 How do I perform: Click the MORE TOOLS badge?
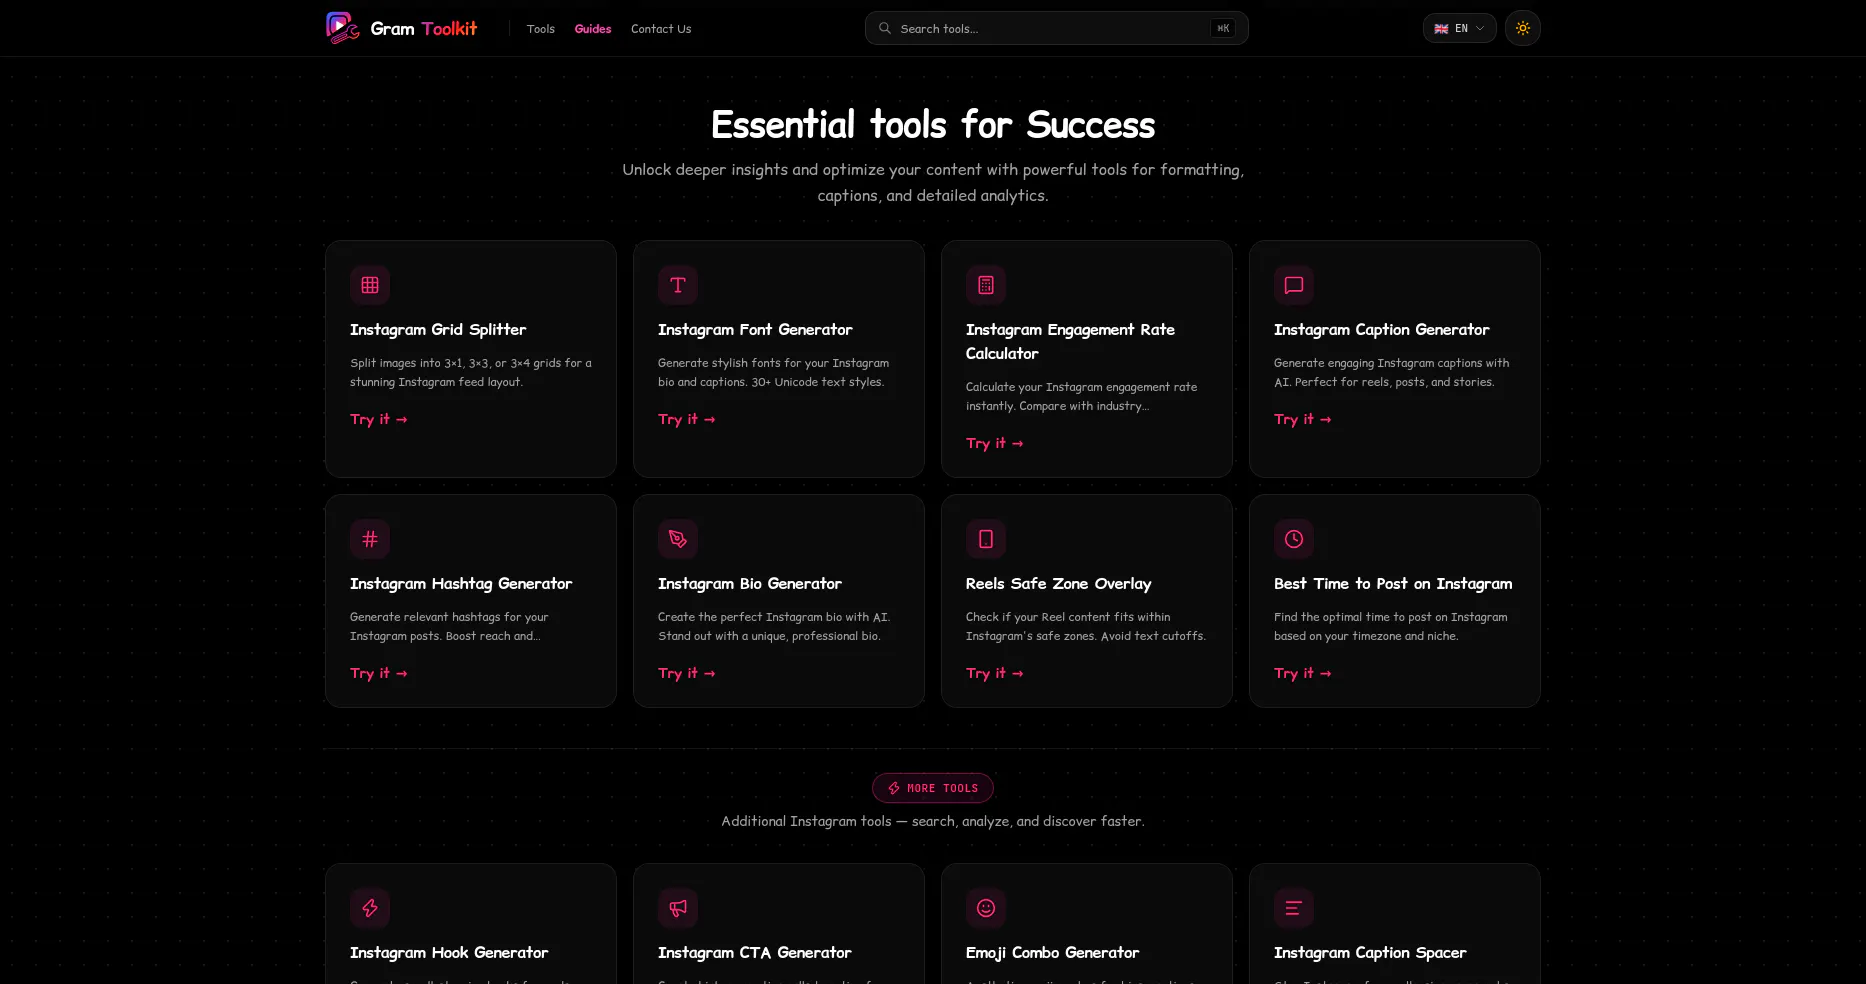933,788
